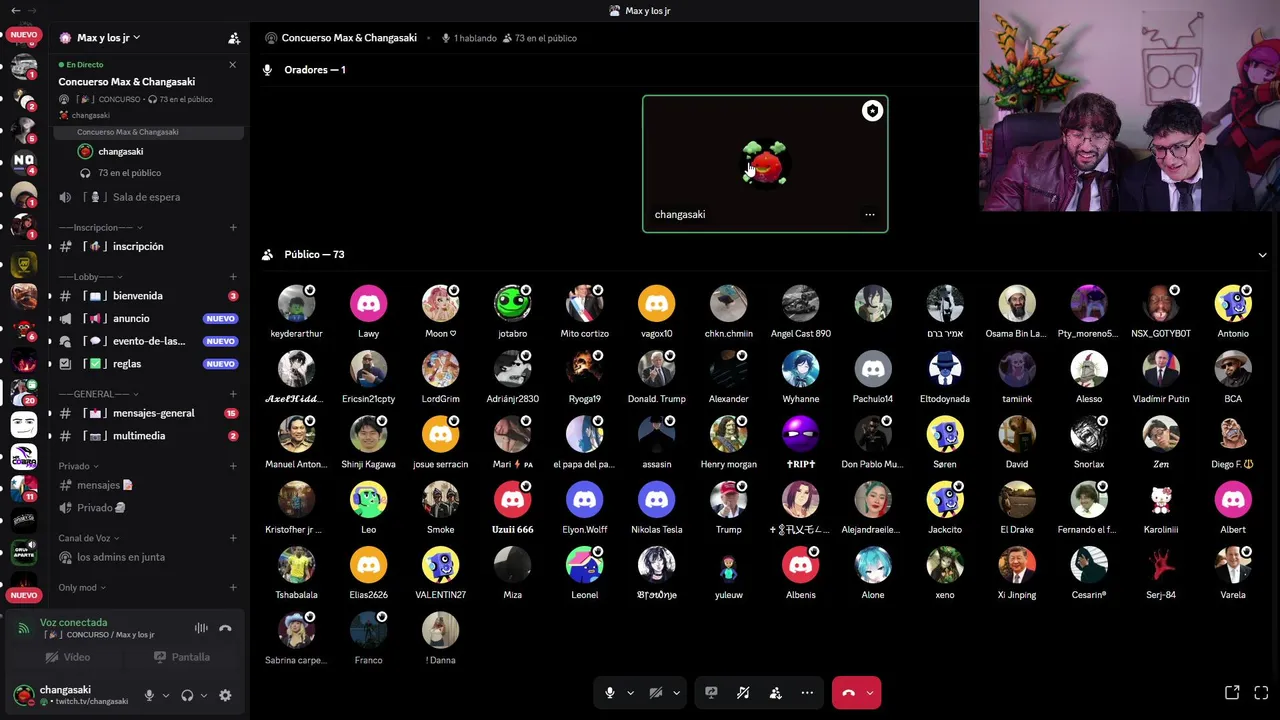Add channel with plus beside Canal de Voz
Viewport: 1280px width, 720px height.
coord(233,538)
